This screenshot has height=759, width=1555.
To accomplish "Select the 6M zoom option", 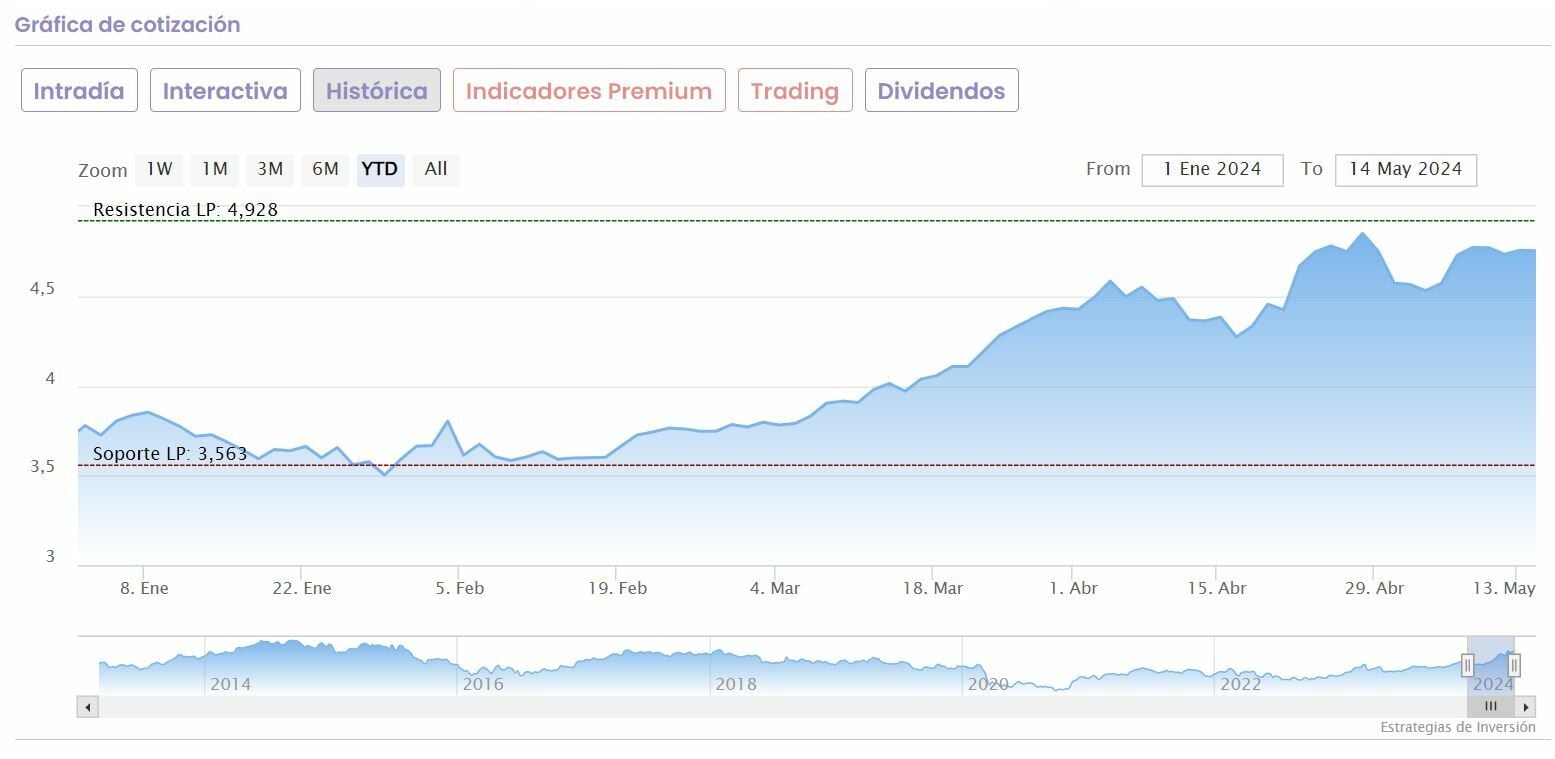I will pos(325,169).
